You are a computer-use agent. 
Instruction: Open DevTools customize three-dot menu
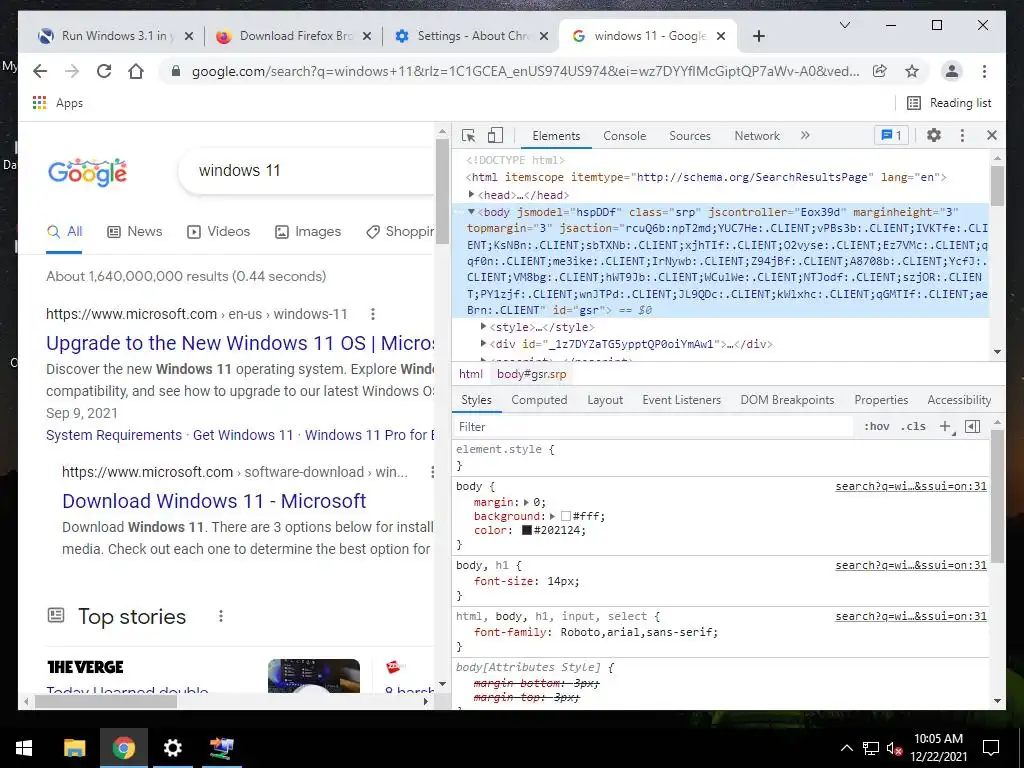coord(962,135)
